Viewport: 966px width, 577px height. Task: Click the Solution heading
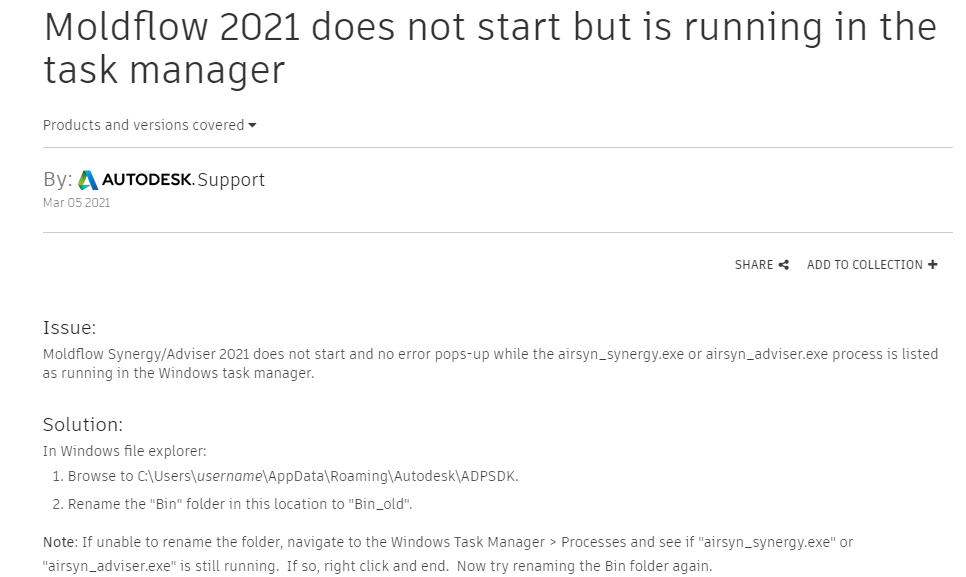pos(82,425)
